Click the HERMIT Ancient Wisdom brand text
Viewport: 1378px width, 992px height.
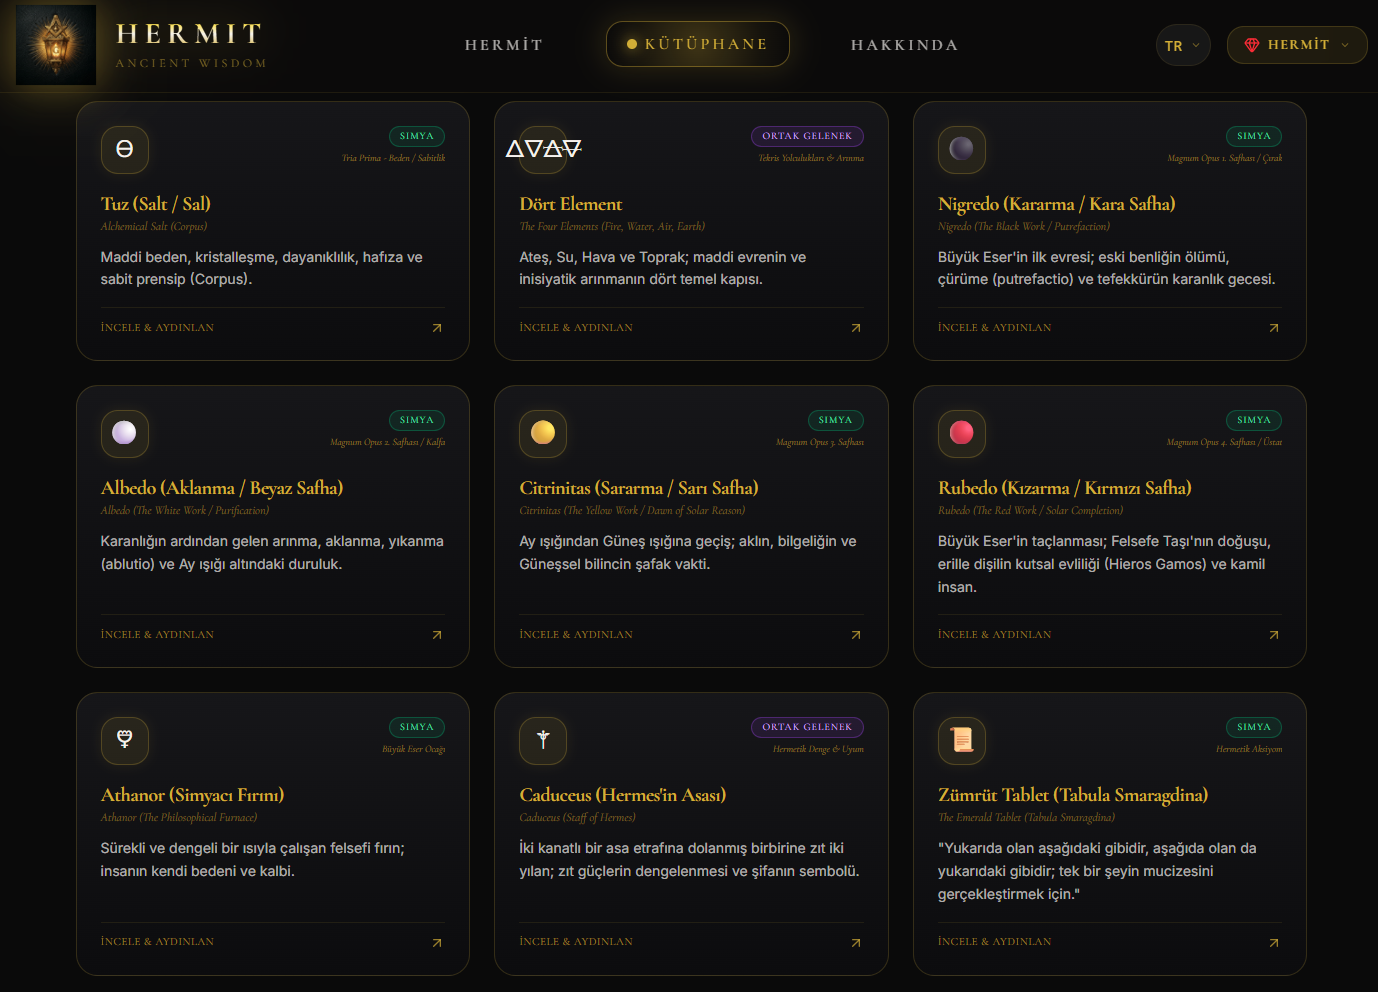click(191, 45)
